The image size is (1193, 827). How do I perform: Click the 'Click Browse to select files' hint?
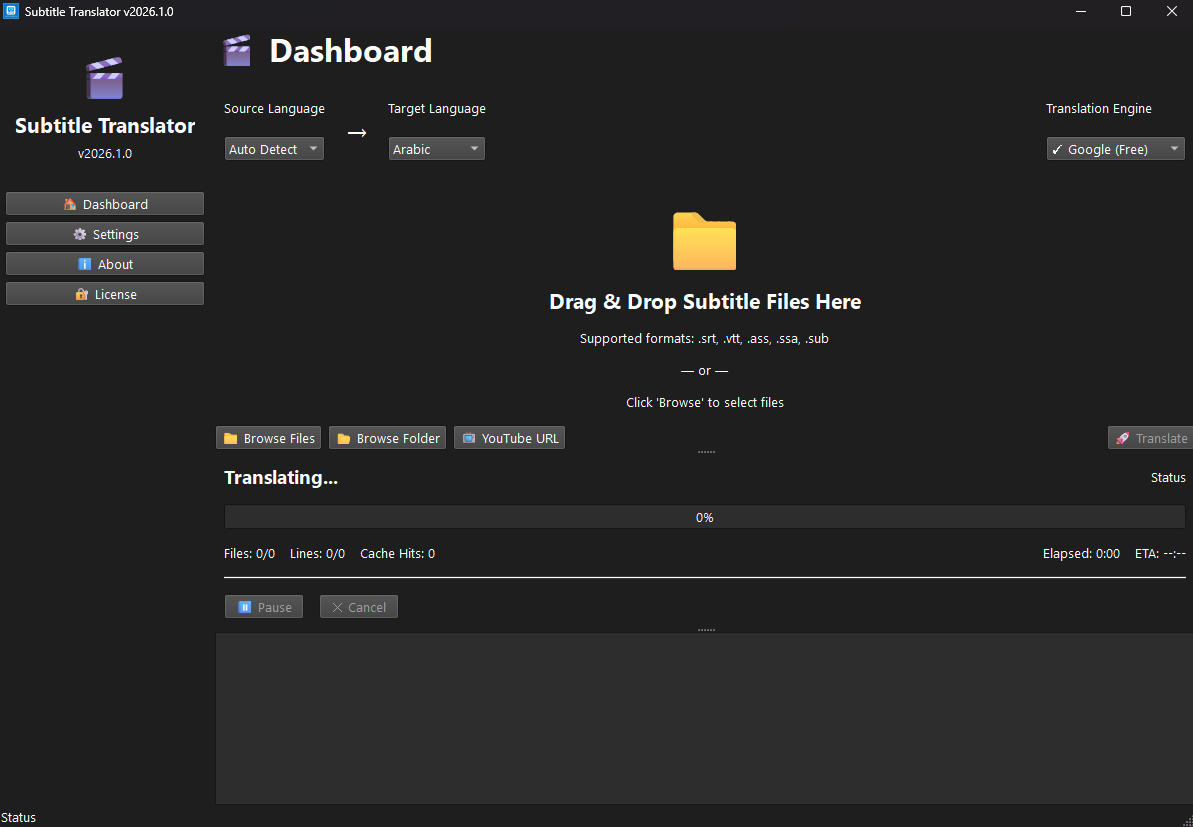(x=705, y=402)
